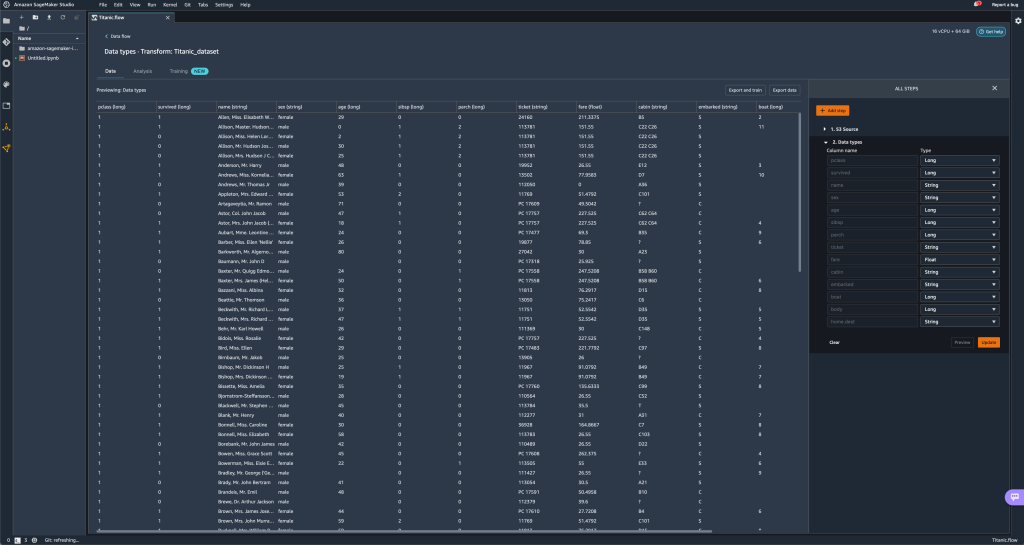The image size is (1024, 545).
Task: Open the type dropdown for name
Action: [x=959, y=185]
